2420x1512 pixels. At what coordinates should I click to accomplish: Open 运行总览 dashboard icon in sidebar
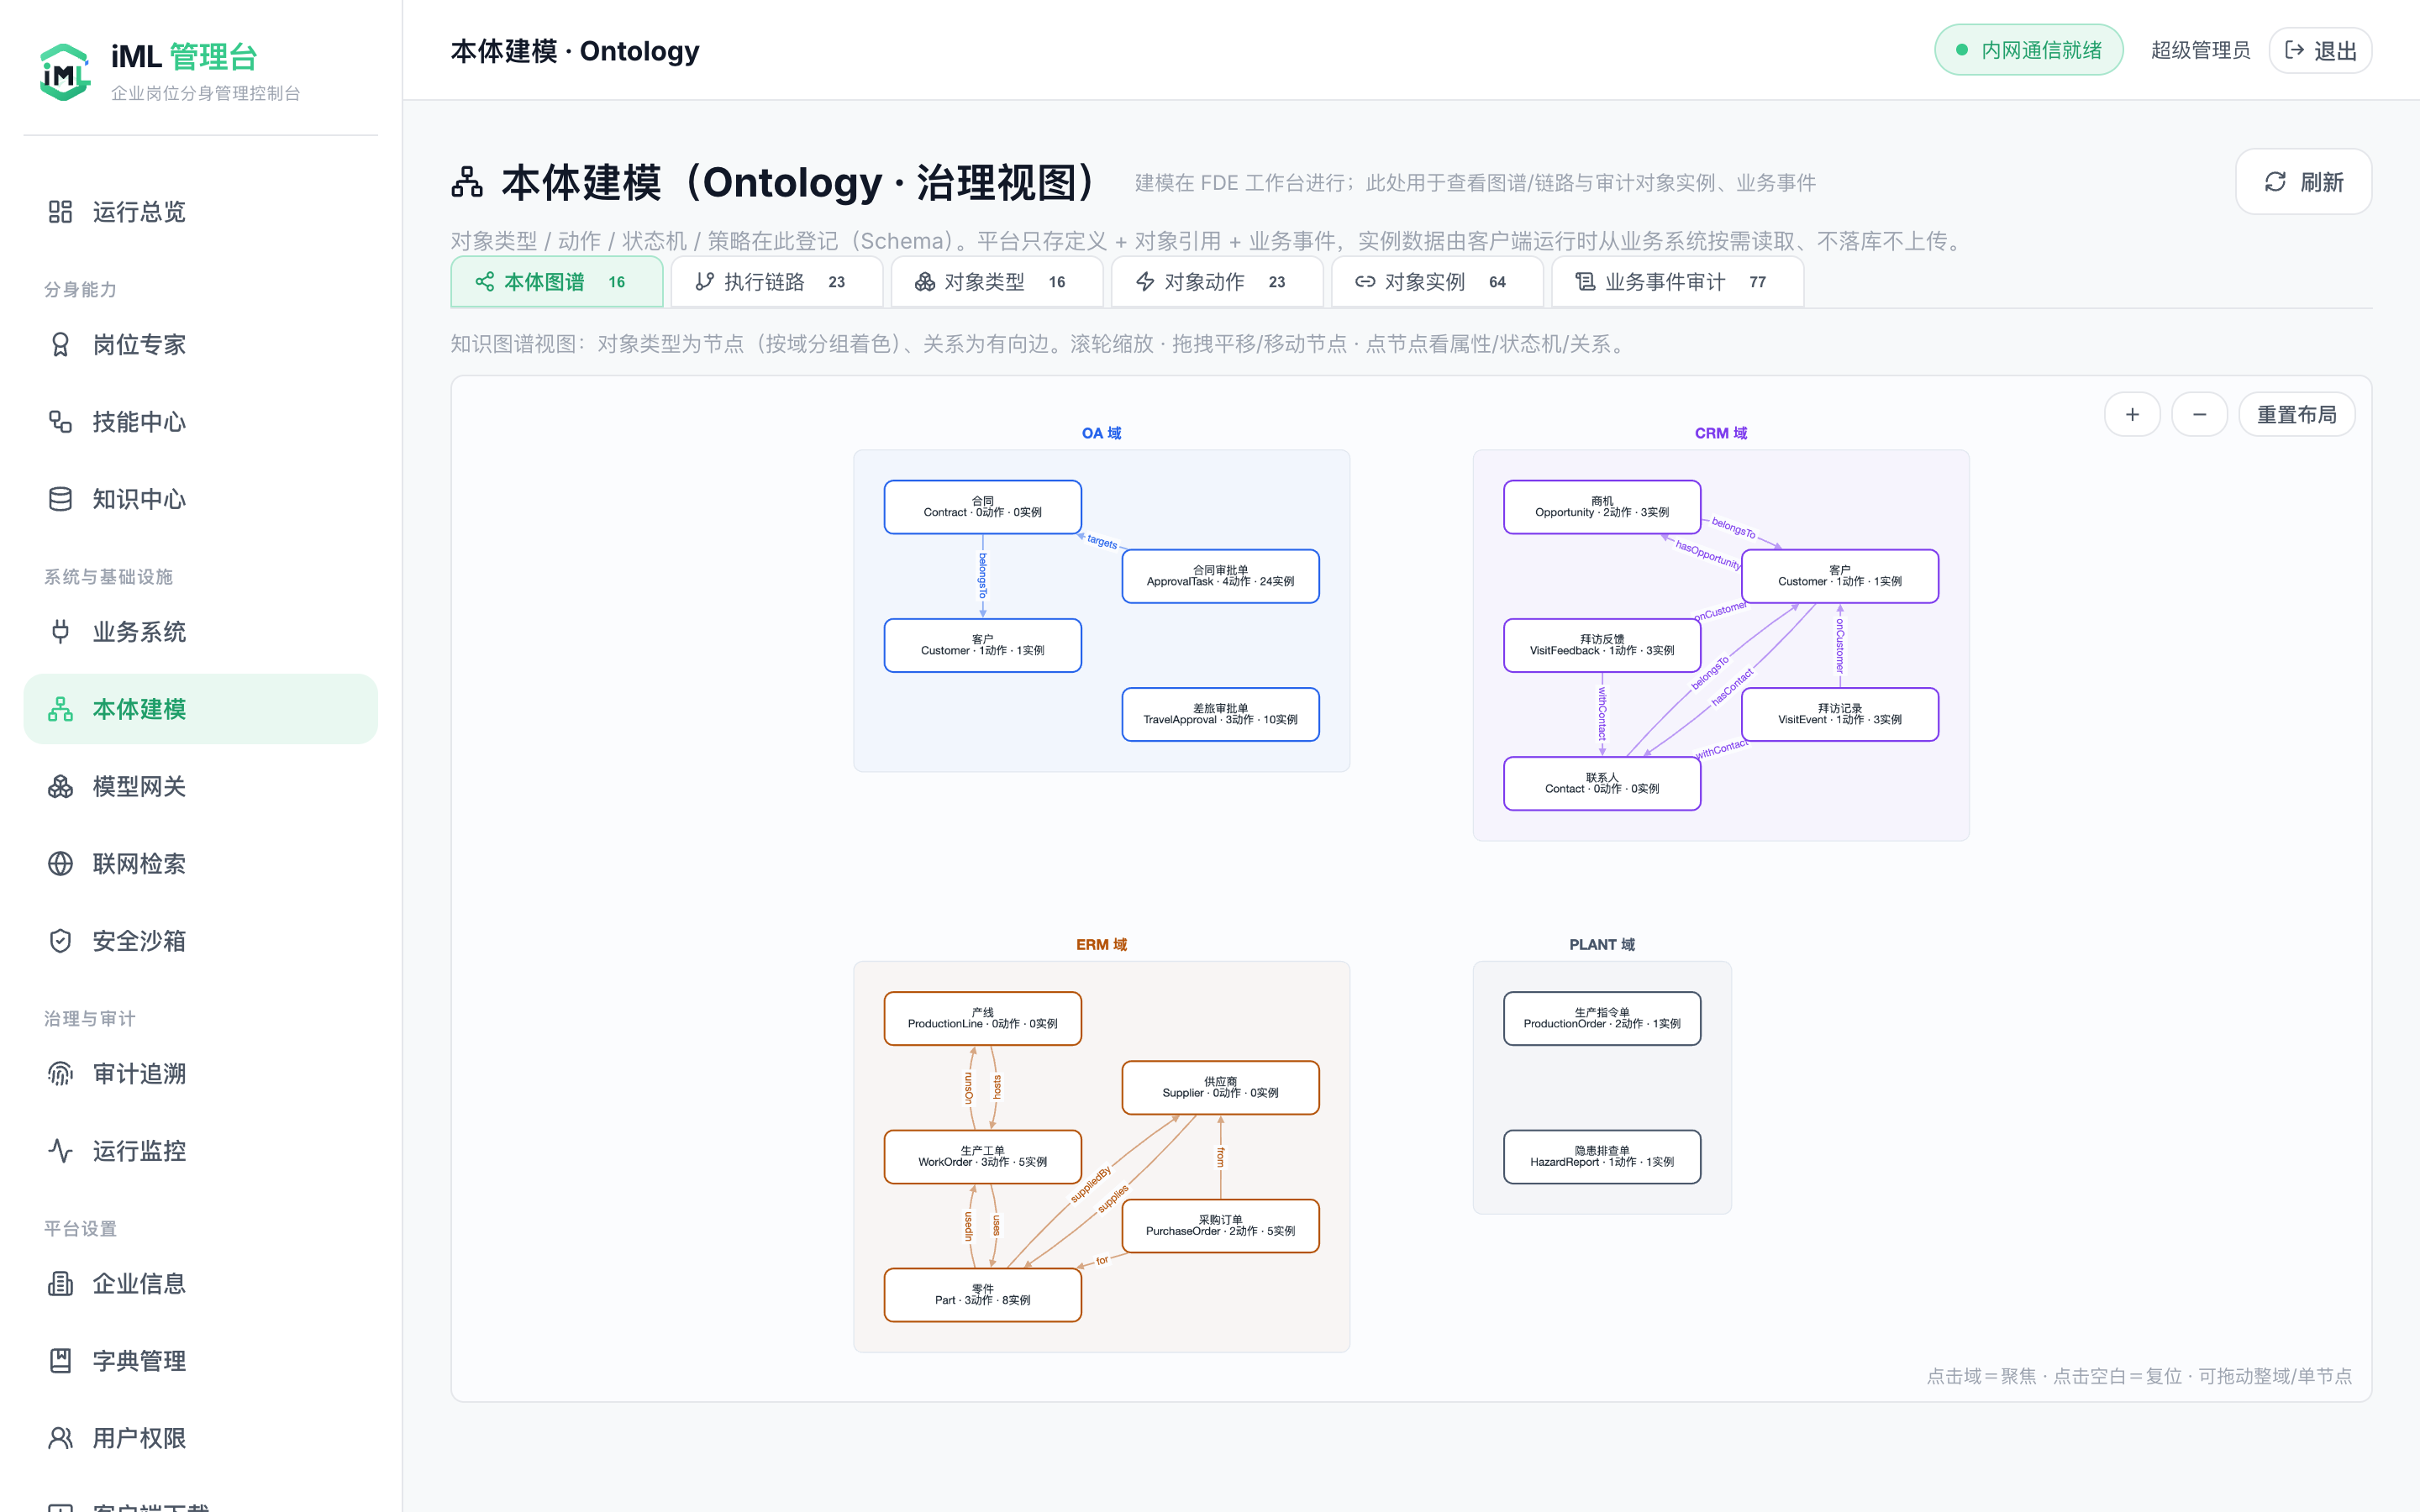point(60,212)
